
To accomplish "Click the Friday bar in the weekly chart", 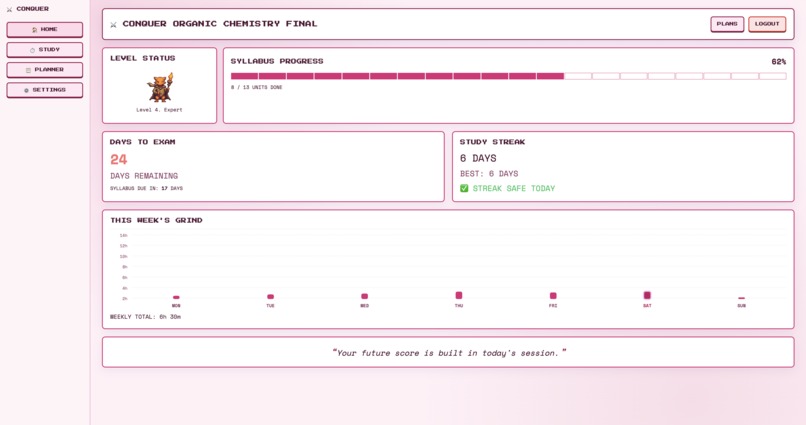I will pos(553,295).
